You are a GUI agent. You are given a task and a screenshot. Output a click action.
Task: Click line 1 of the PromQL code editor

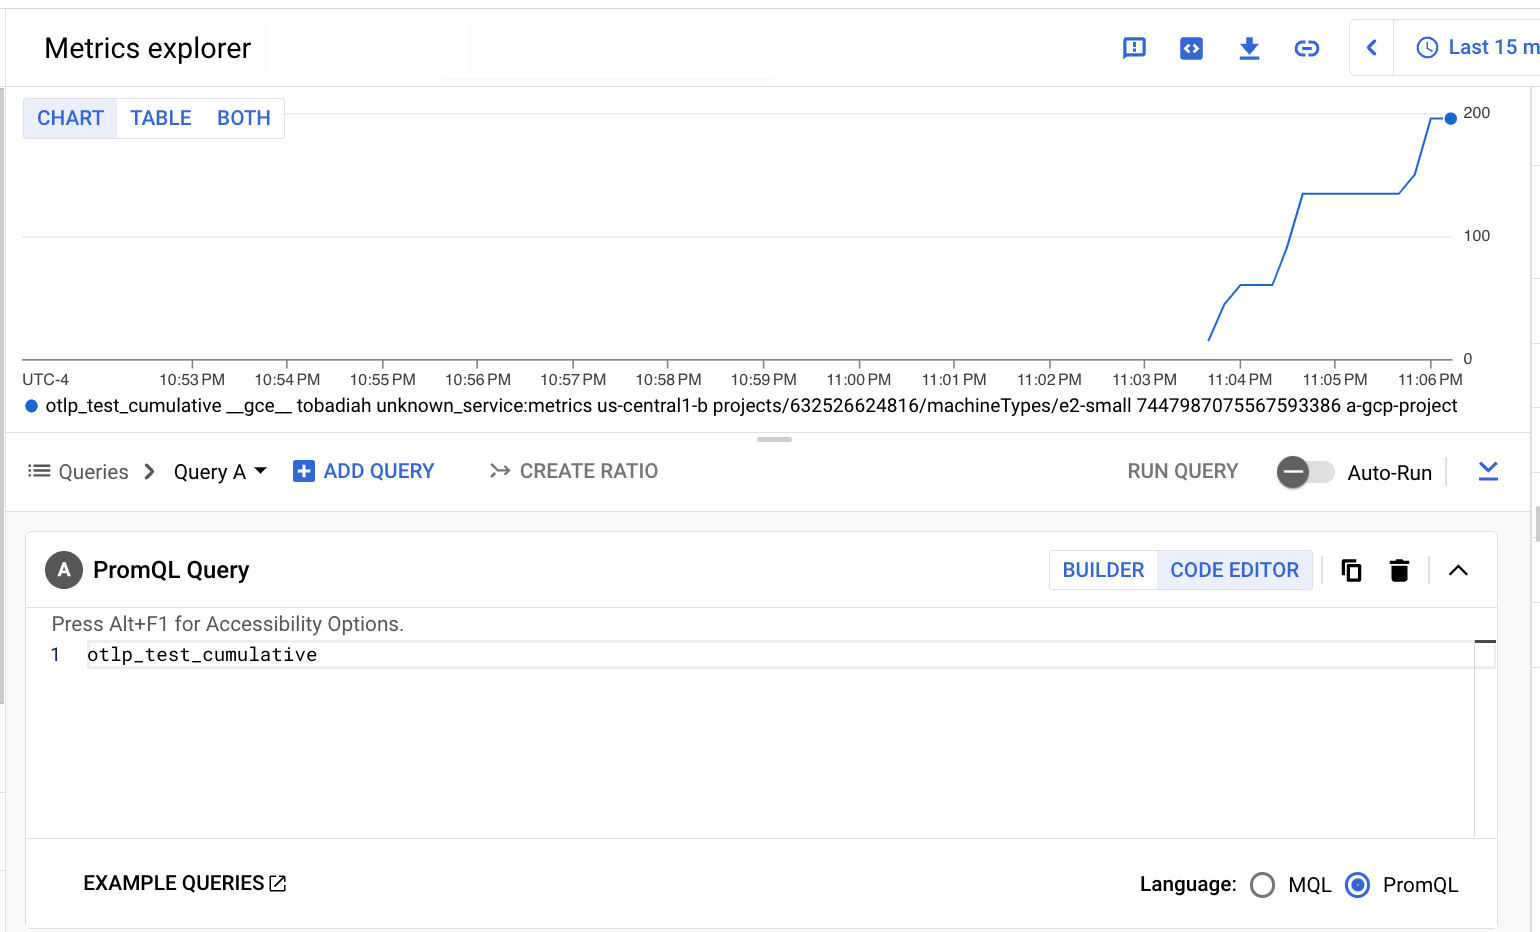click(x=202, y=654)
